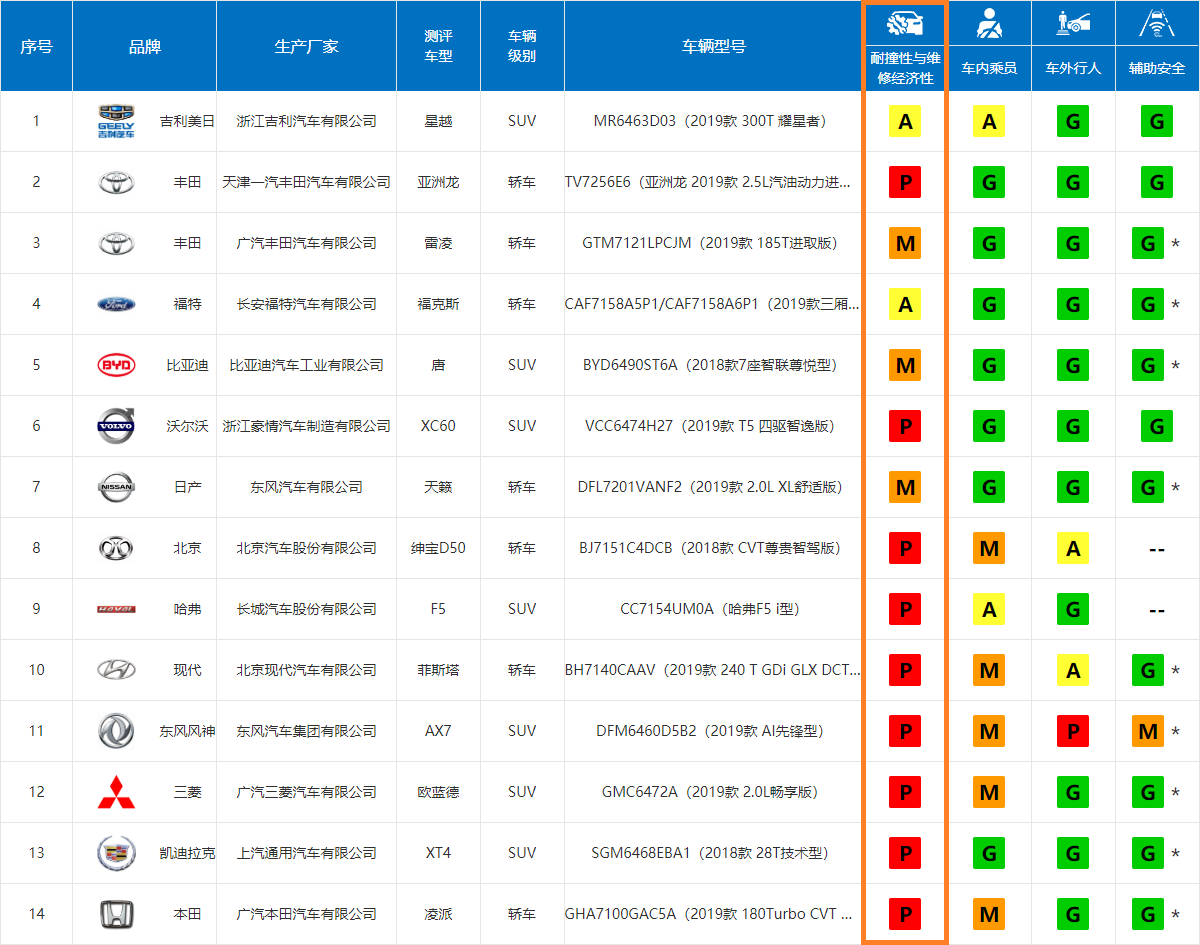Click the 吉利美日 brand name

[187, 121]
